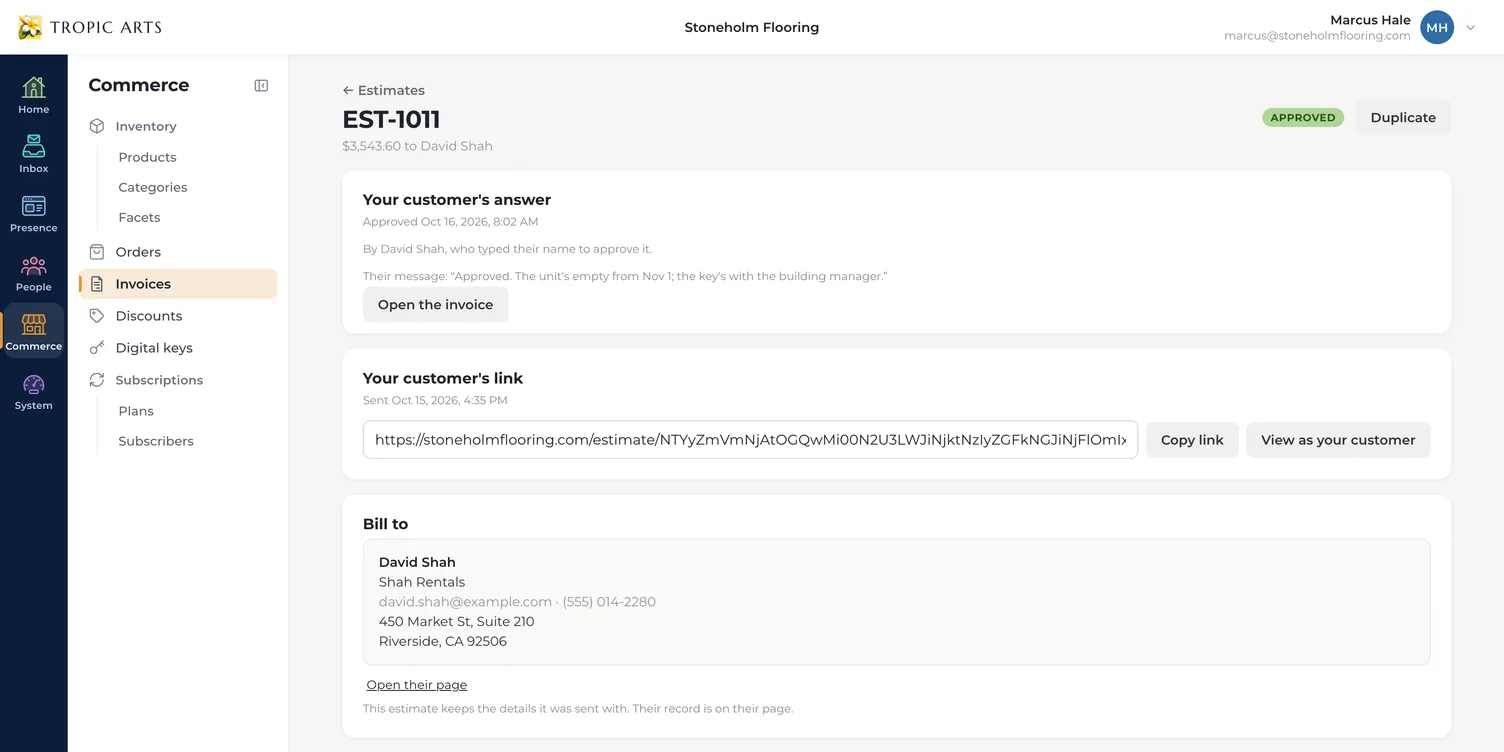
Task: Click the marcus@stoneholmflooring.com account email
Action: coord(1317,36)
